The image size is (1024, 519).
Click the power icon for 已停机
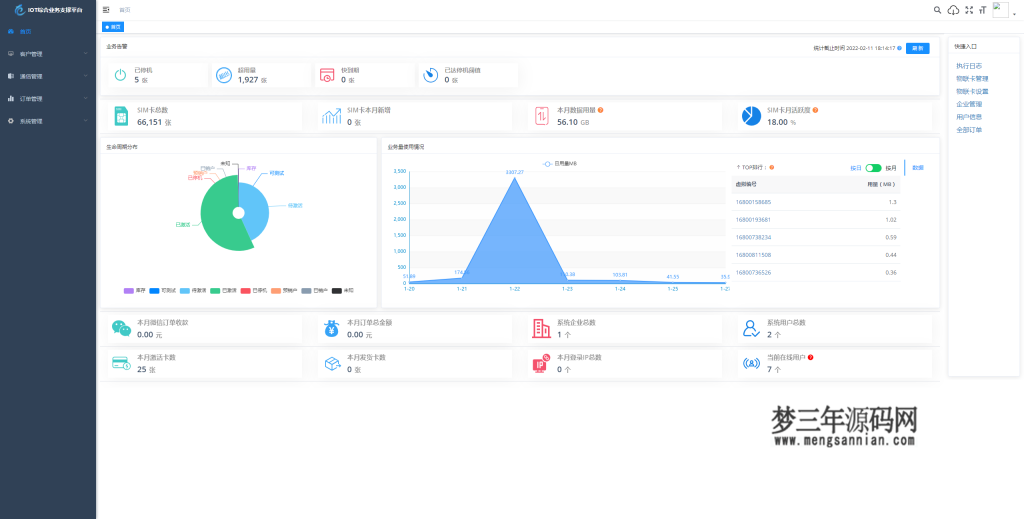(120, 75)
